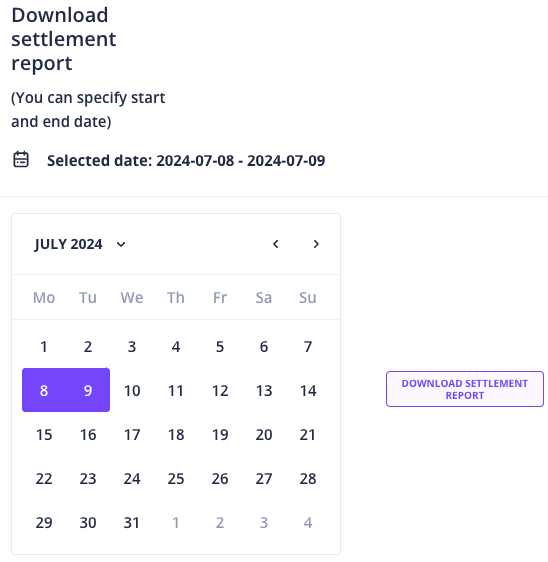Choose July 14 in the Sunday column
Viewport: 548px width, 562px height.
(308, 390)
